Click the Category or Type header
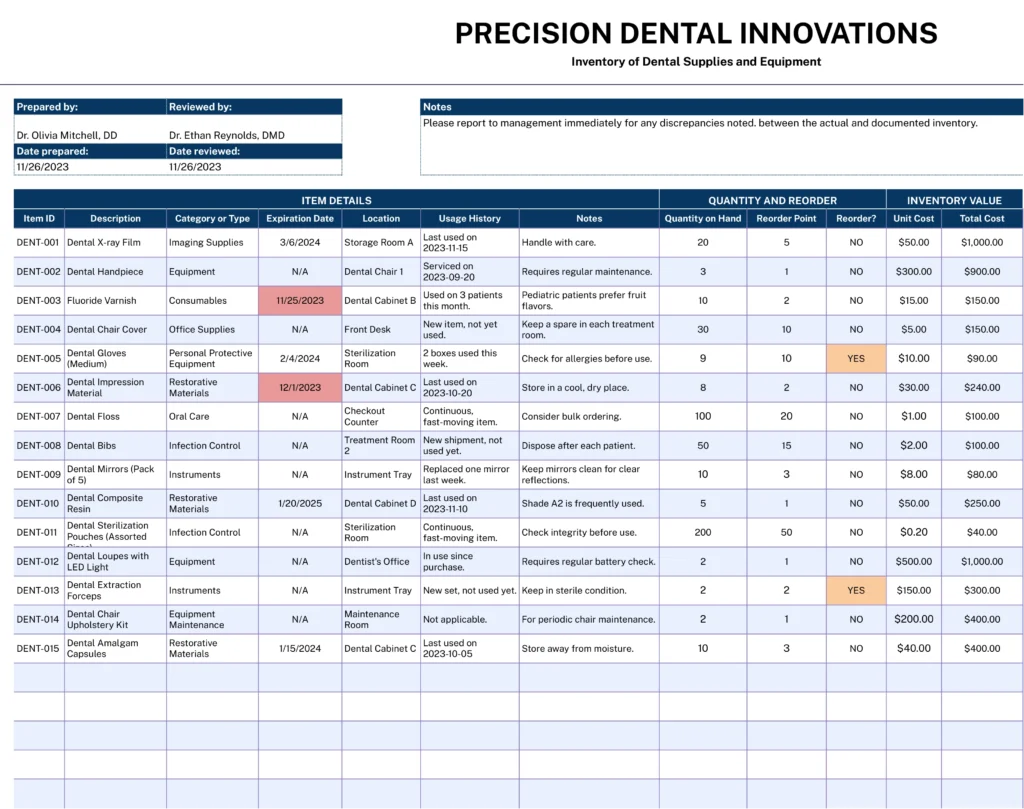 (212, 219)
